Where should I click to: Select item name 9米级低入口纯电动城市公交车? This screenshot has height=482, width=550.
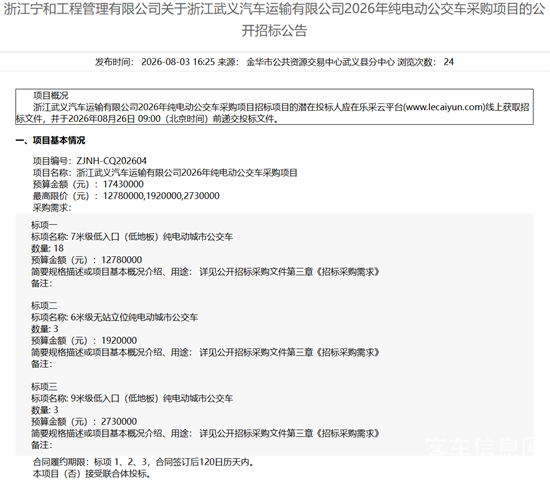pyautogui.click(x=152, y=399)
